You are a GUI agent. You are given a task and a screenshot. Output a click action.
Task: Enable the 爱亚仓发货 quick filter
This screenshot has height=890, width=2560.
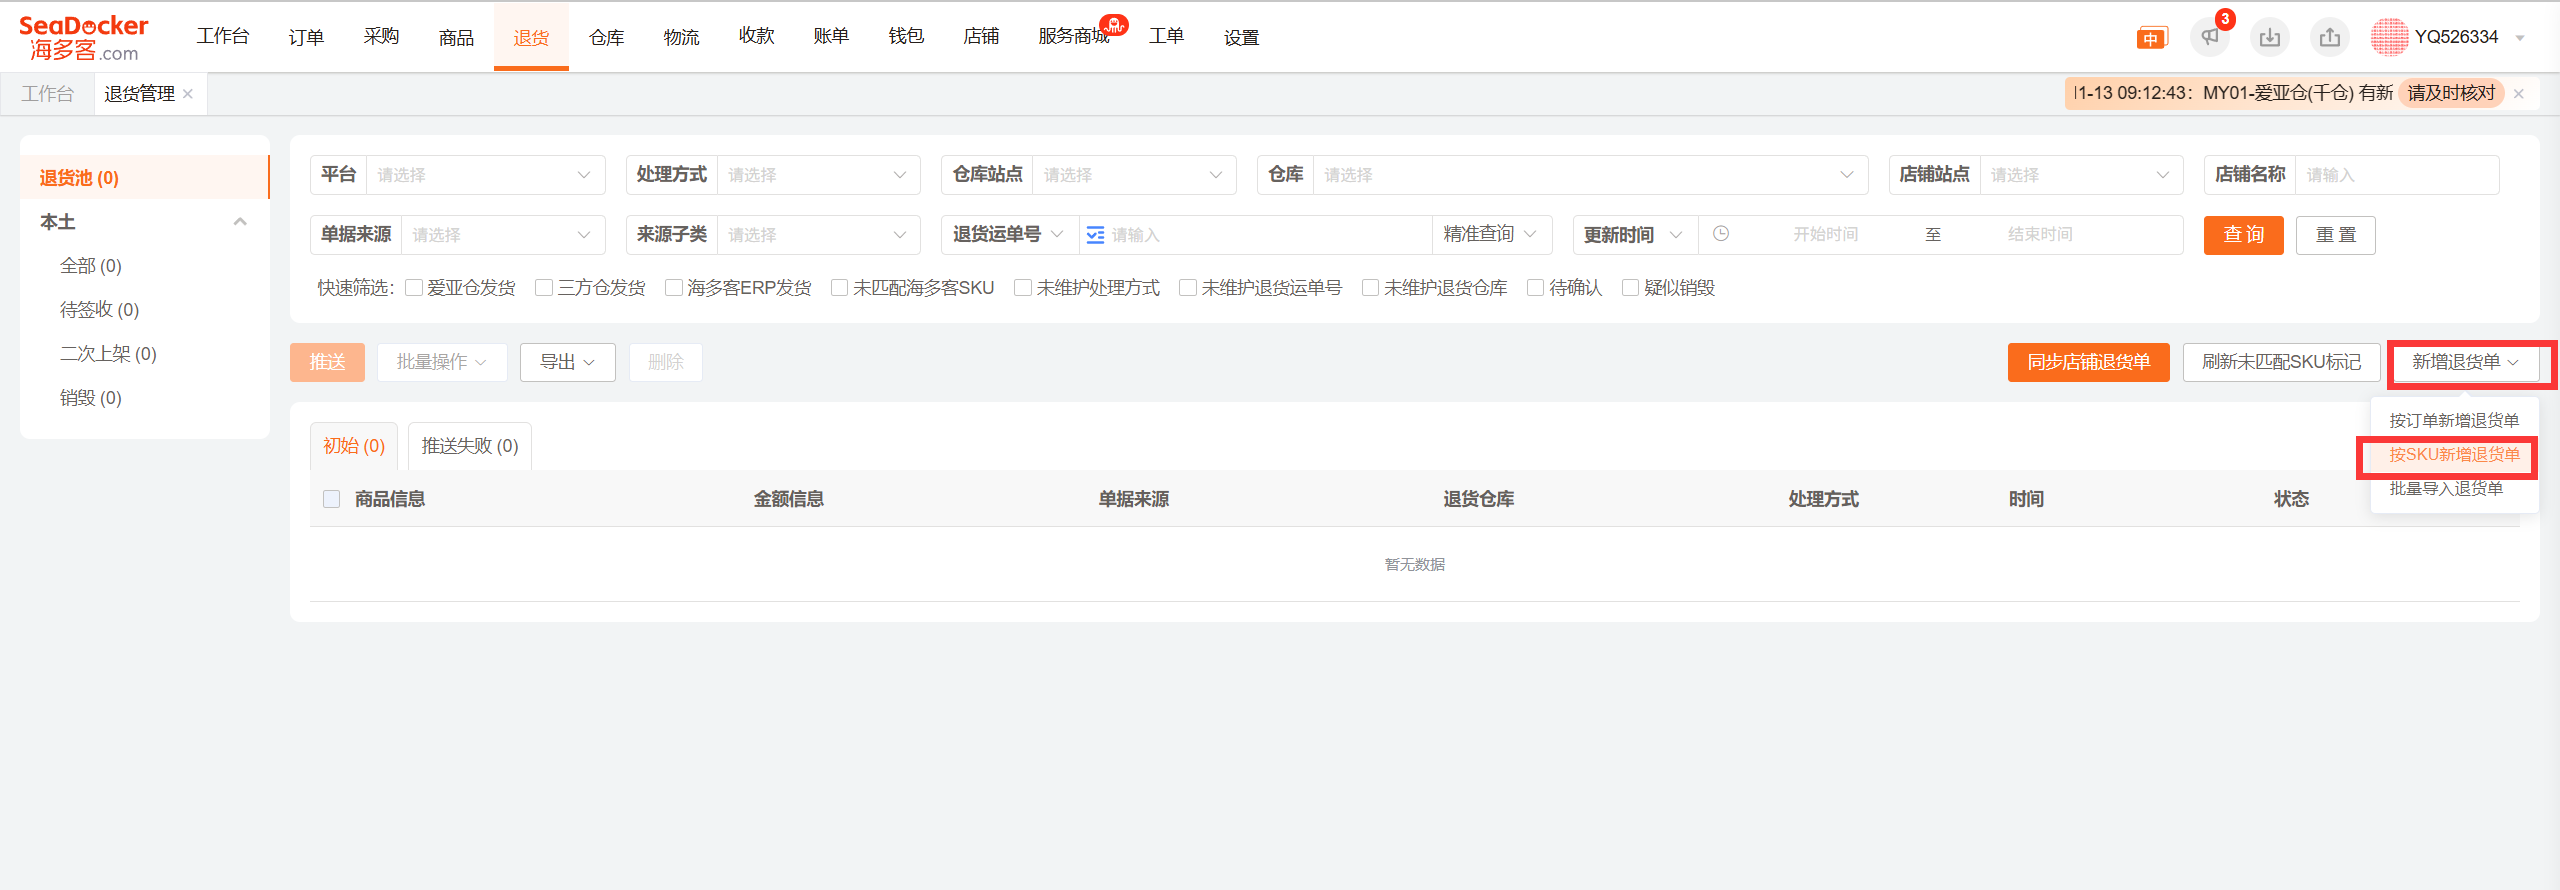414,288
